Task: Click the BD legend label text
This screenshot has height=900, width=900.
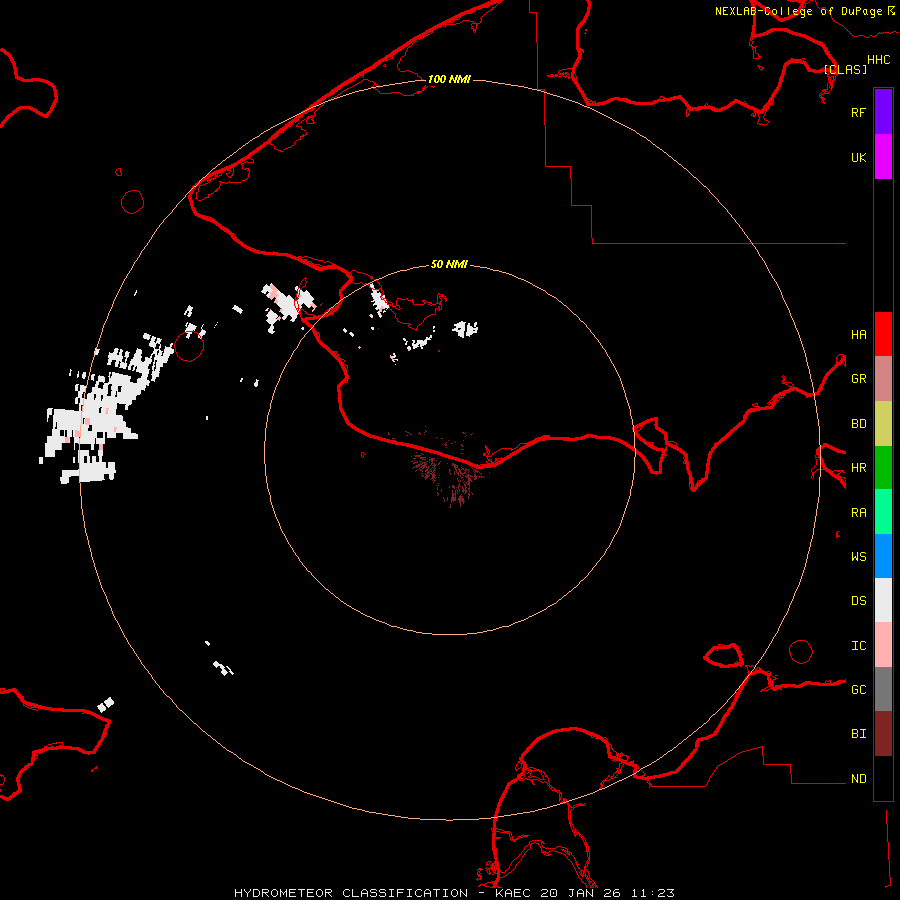Action: pos(859,424)
